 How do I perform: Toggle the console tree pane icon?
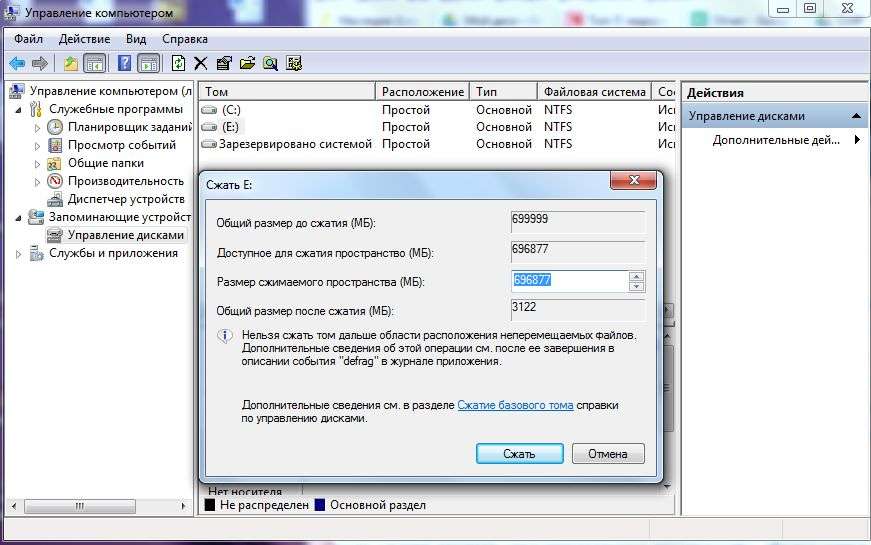94,63
